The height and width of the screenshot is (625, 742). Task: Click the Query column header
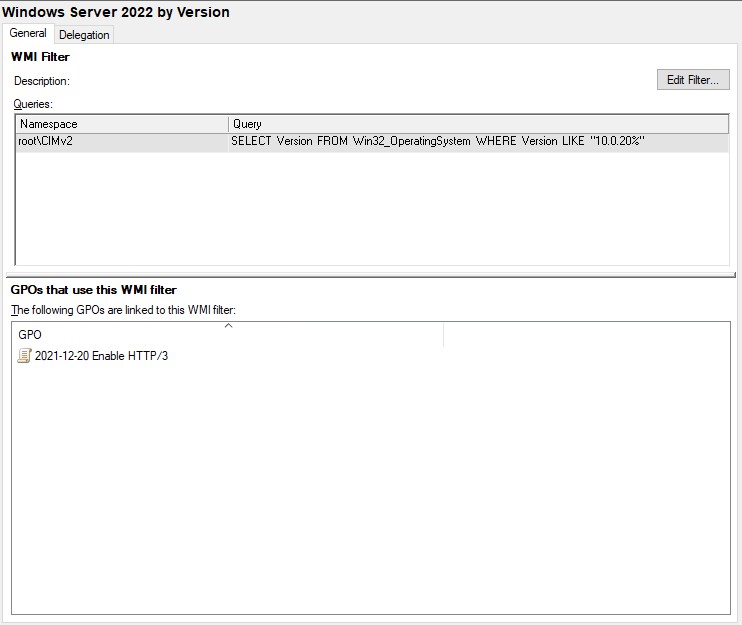[478, 124]
